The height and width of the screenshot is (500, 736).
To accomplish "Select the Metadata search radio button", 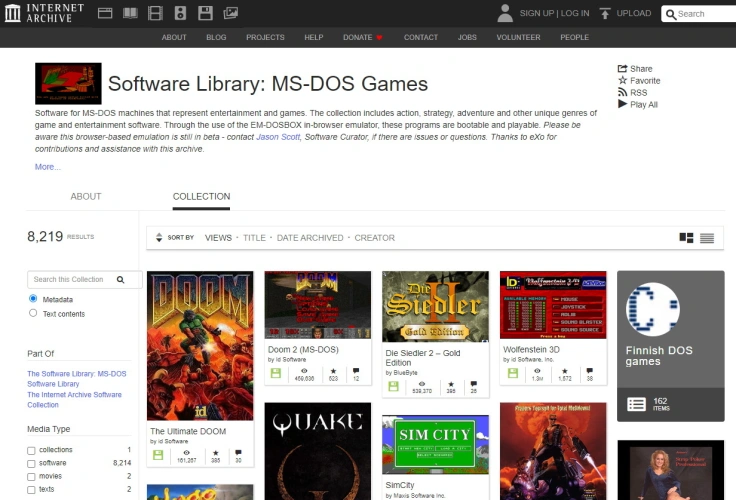I will pyautogui.click(x=33, y=298).
